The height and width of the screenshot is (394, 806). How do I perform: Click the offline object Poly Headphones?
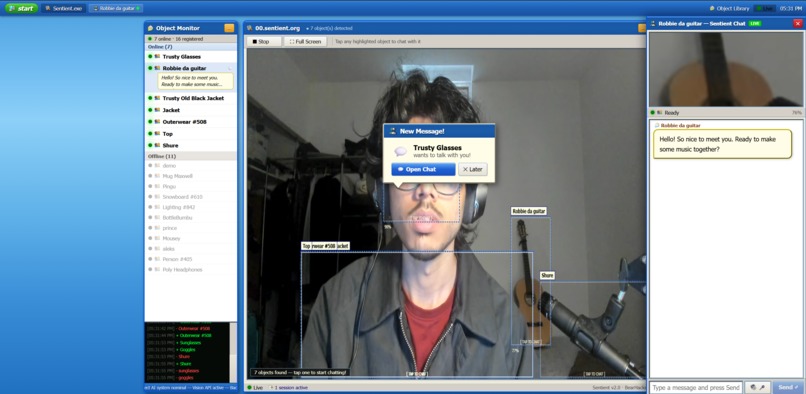click(191, 270)
